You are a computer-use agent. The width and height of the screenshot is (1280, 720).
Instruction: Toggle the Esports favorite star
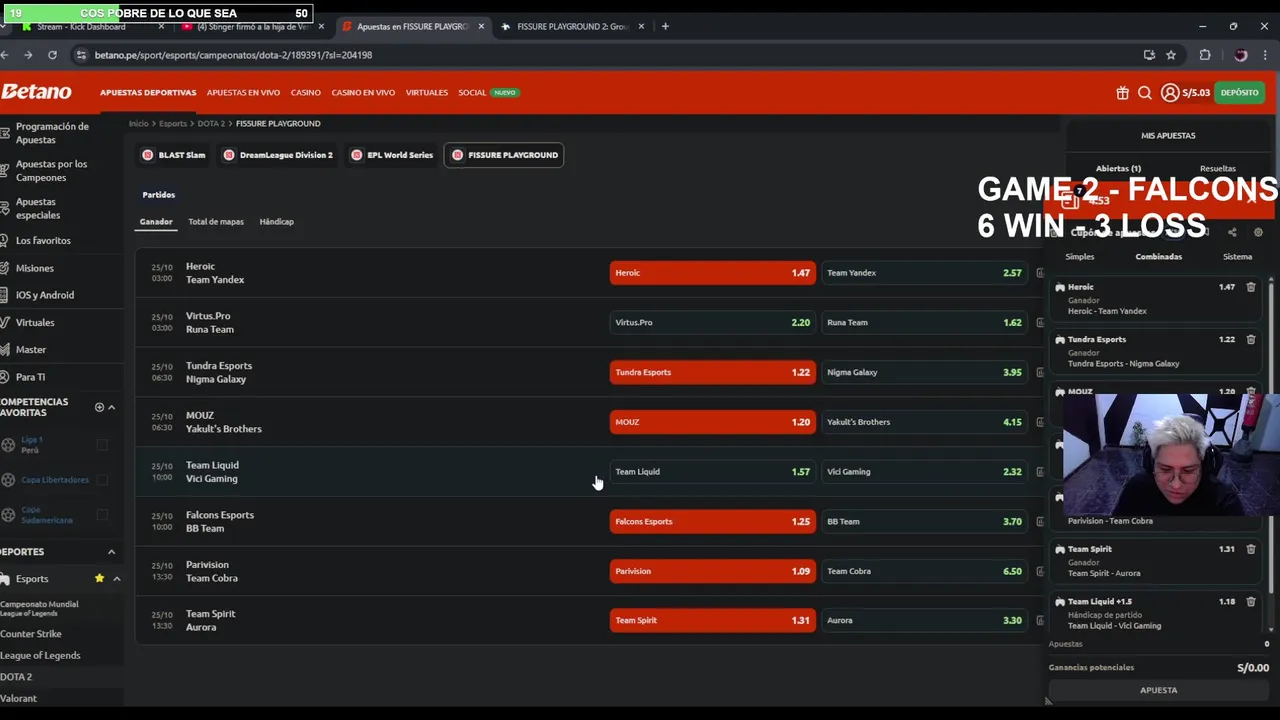(99, 578)
